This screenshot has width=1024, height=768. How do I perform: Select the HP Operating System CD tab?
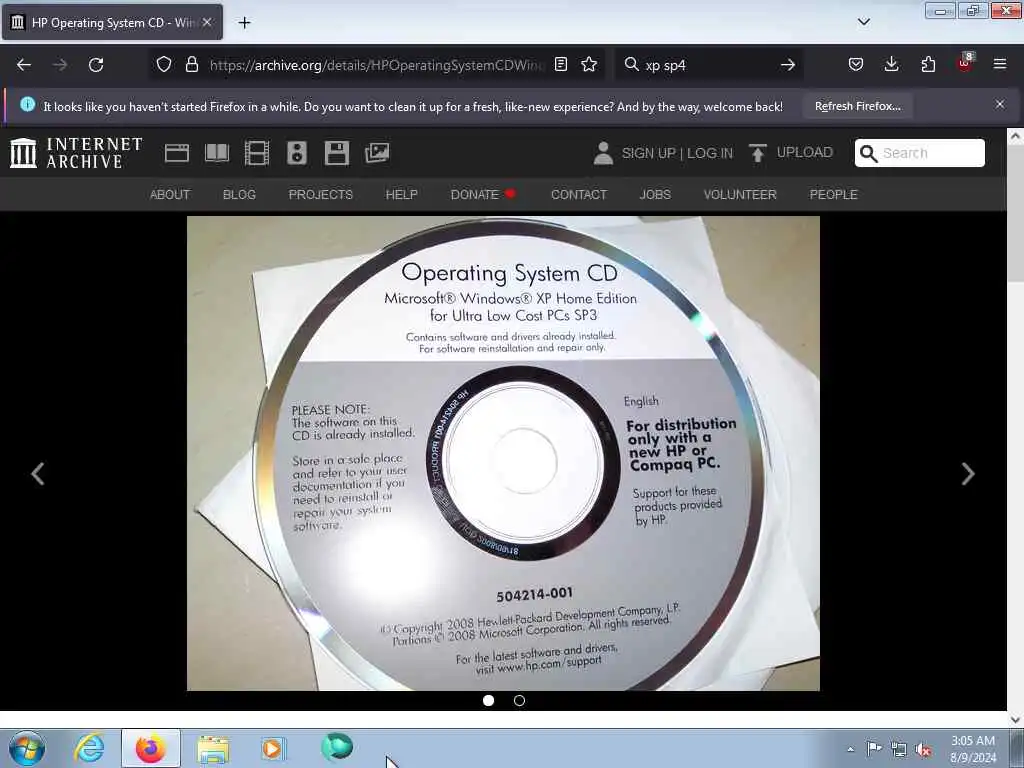tap(112, 23)
